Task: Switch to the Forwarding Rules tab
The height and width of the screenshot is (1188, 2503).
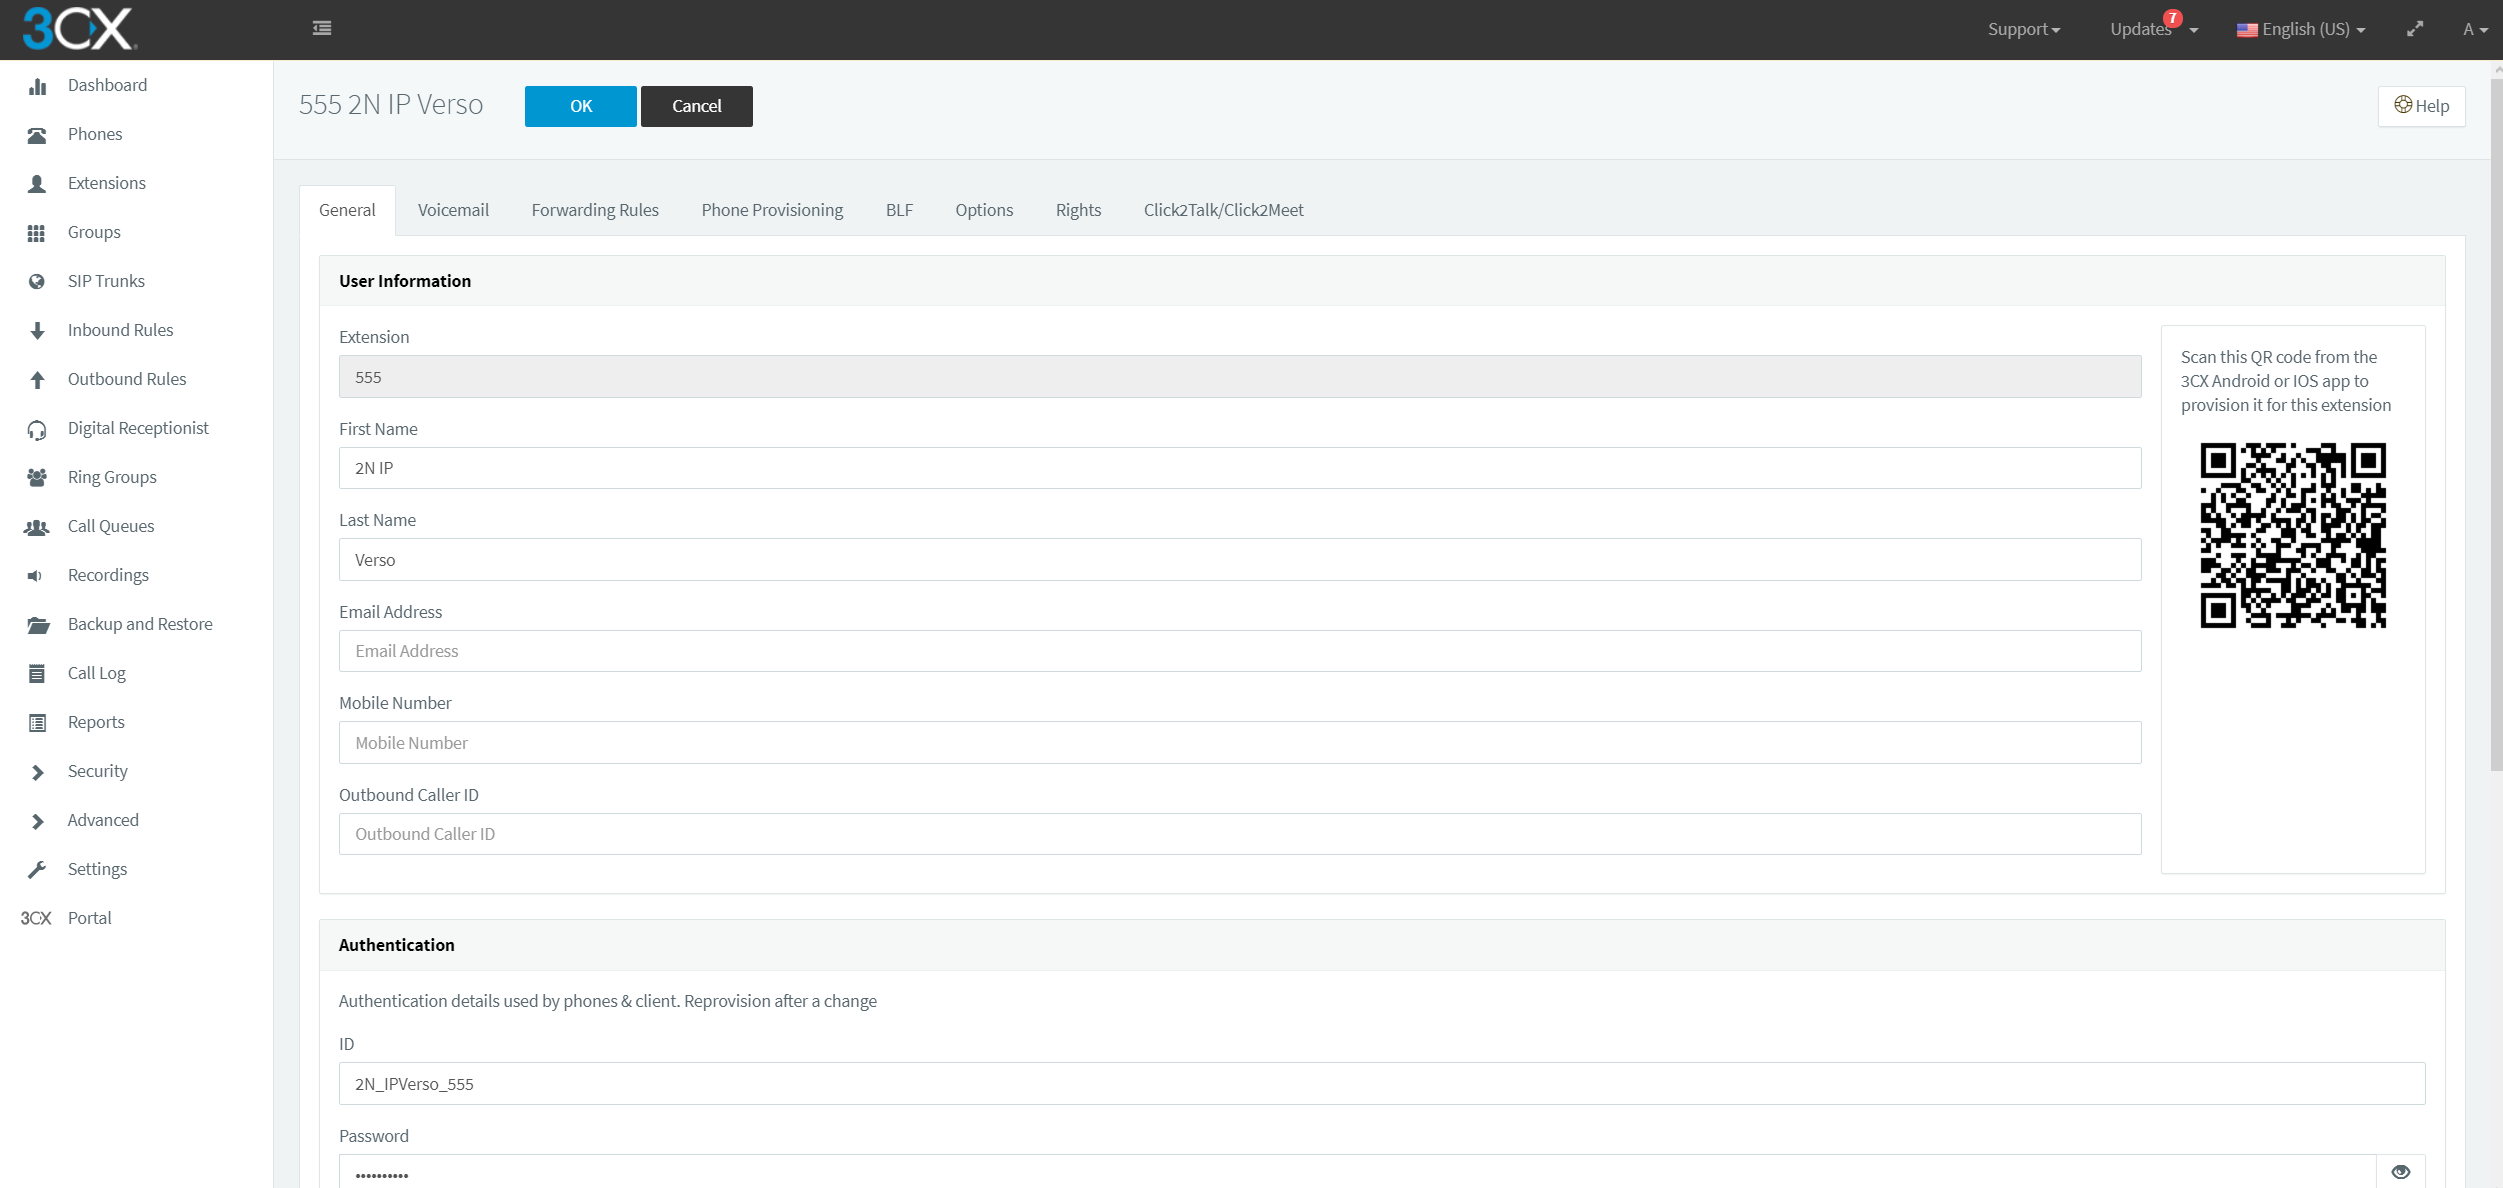Action: pyautogui.click(x=595, y=210)
